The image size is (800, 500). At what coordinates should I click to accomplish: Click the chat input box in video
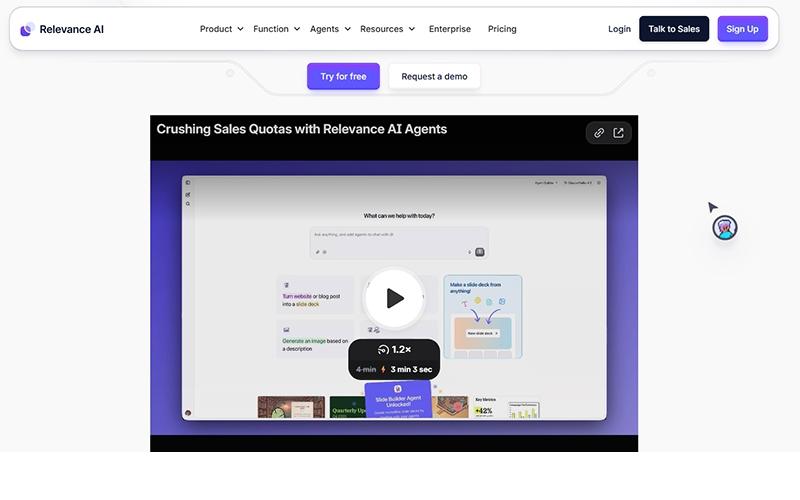point(399,243)
